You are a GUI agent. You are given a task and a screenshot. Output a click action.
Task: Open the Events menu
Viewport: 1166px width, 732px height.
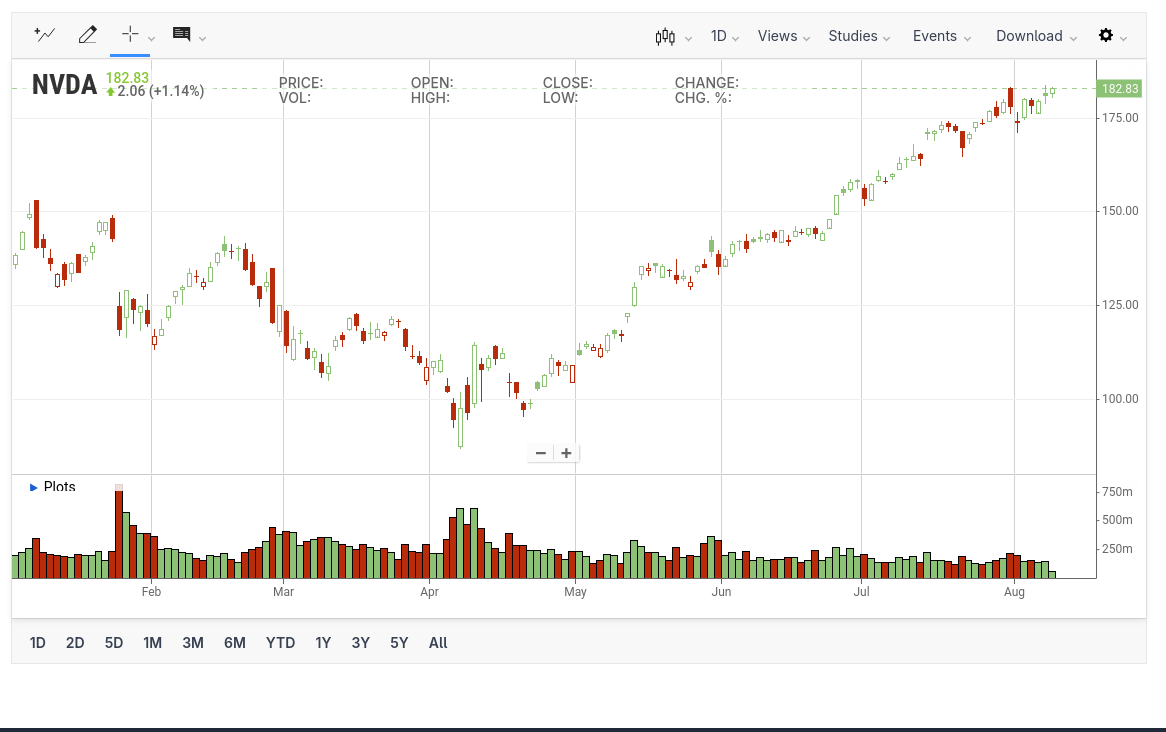[942, 36]
